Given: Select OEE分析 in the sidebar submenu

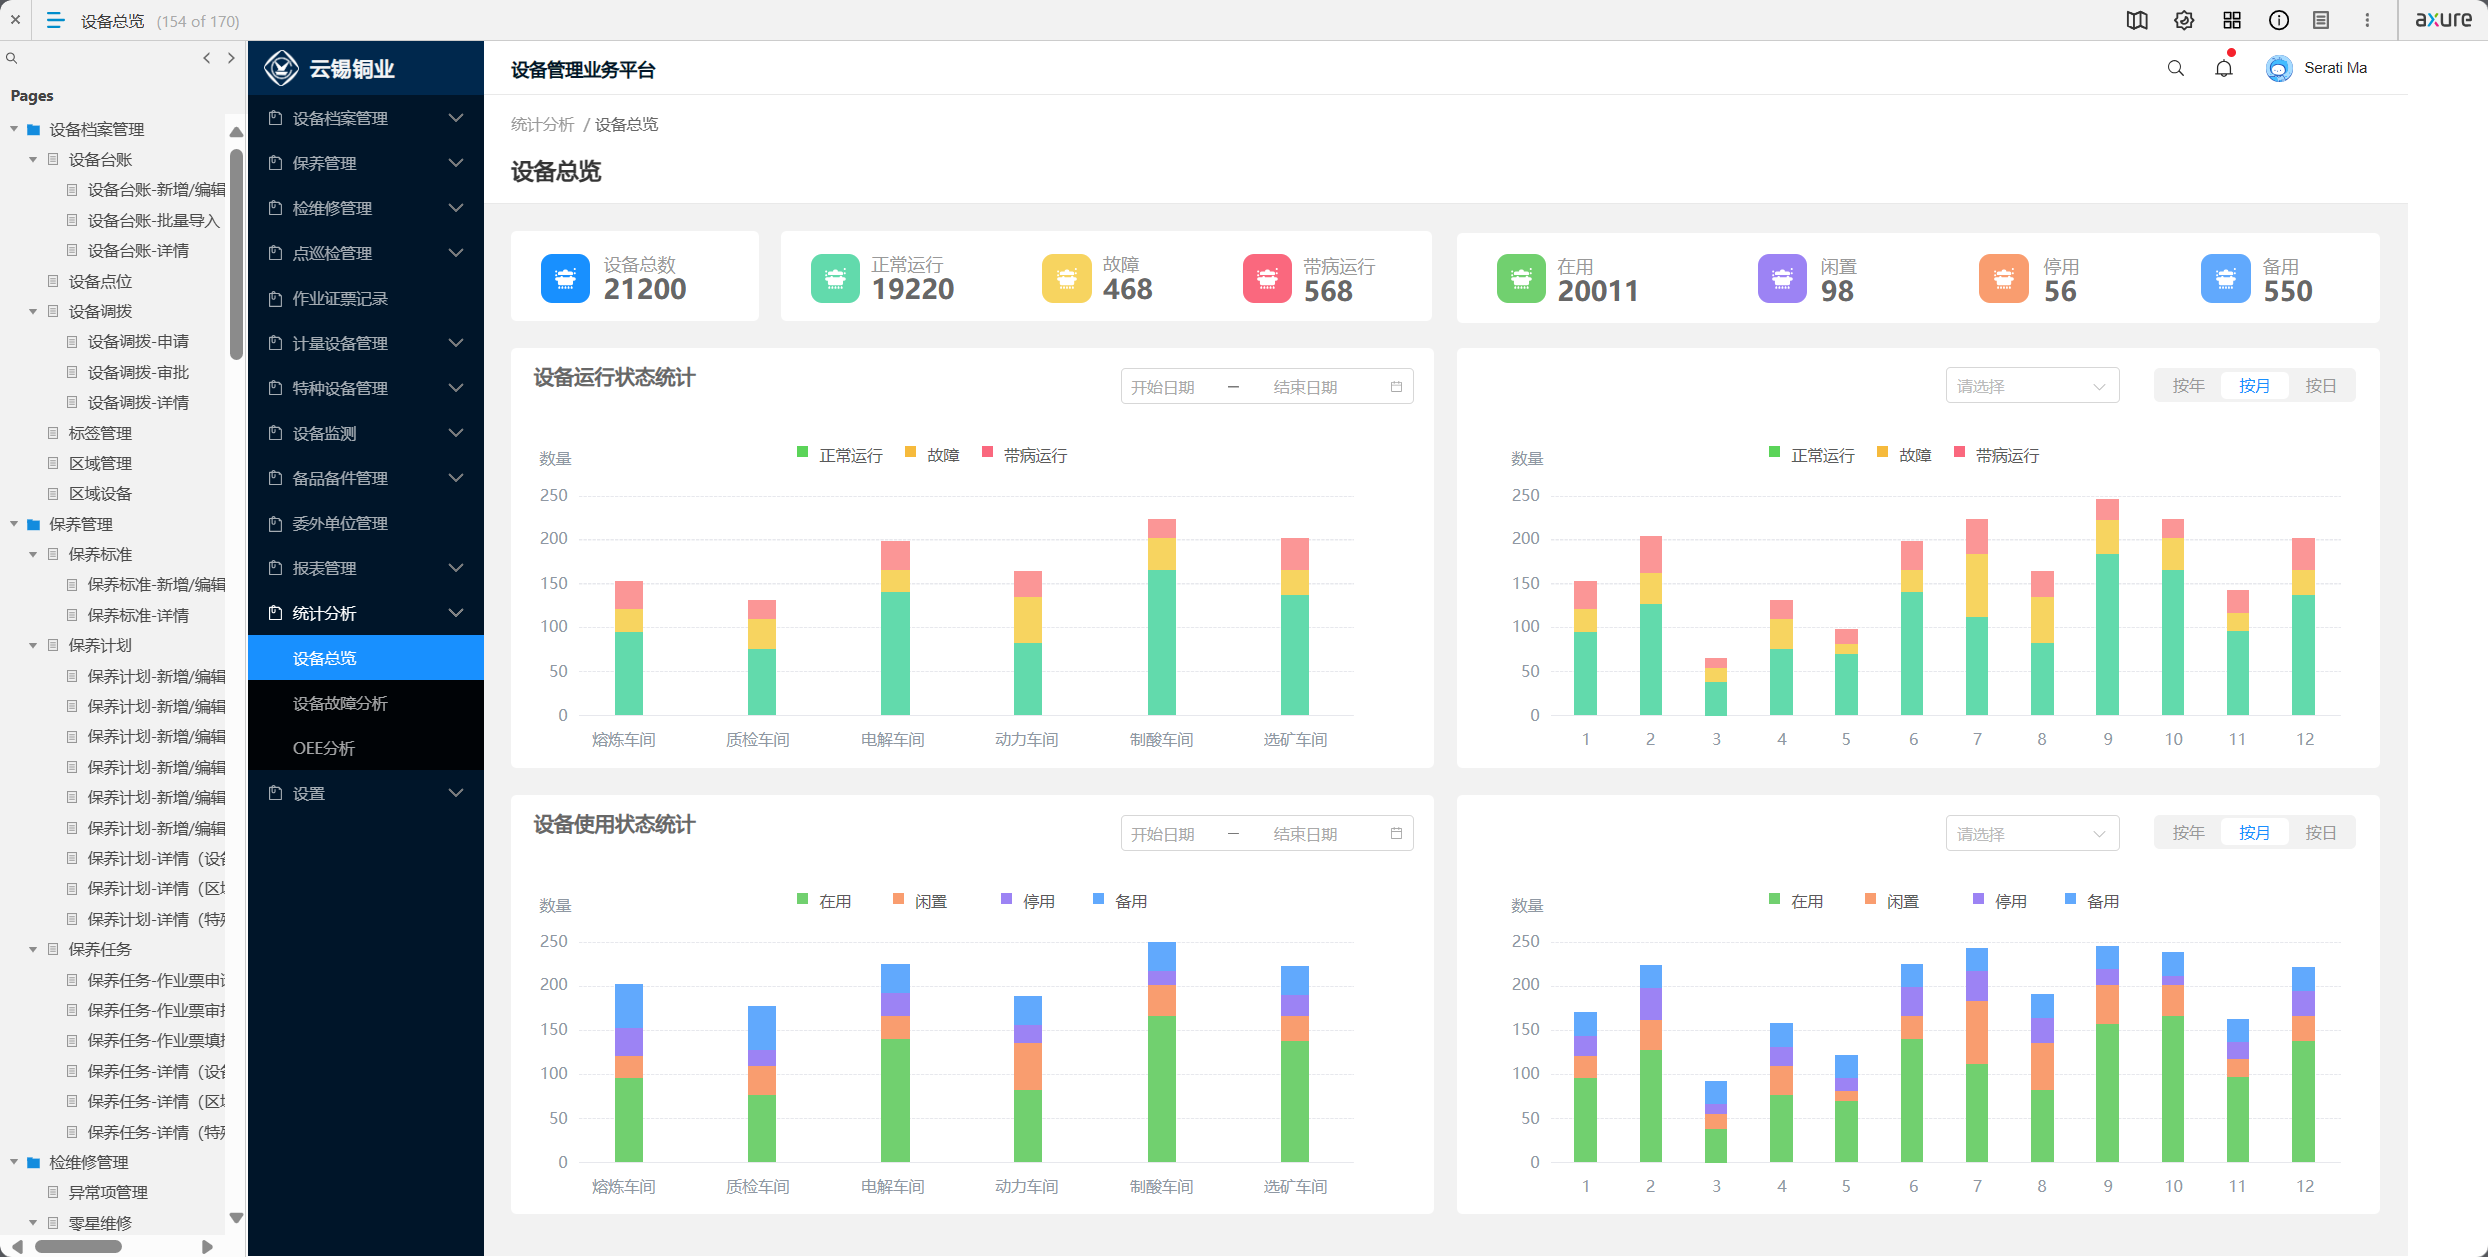Looking at the screenshot, I should (366, 748).
